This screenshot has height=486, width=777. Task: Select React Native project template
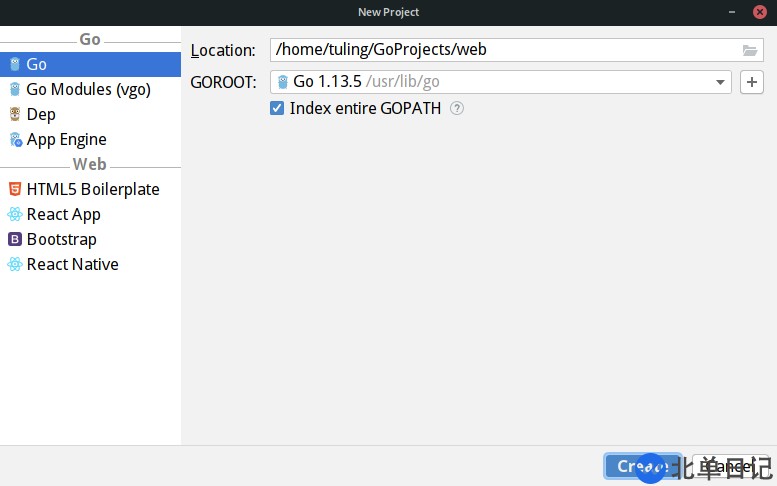[x=72, y=264]
